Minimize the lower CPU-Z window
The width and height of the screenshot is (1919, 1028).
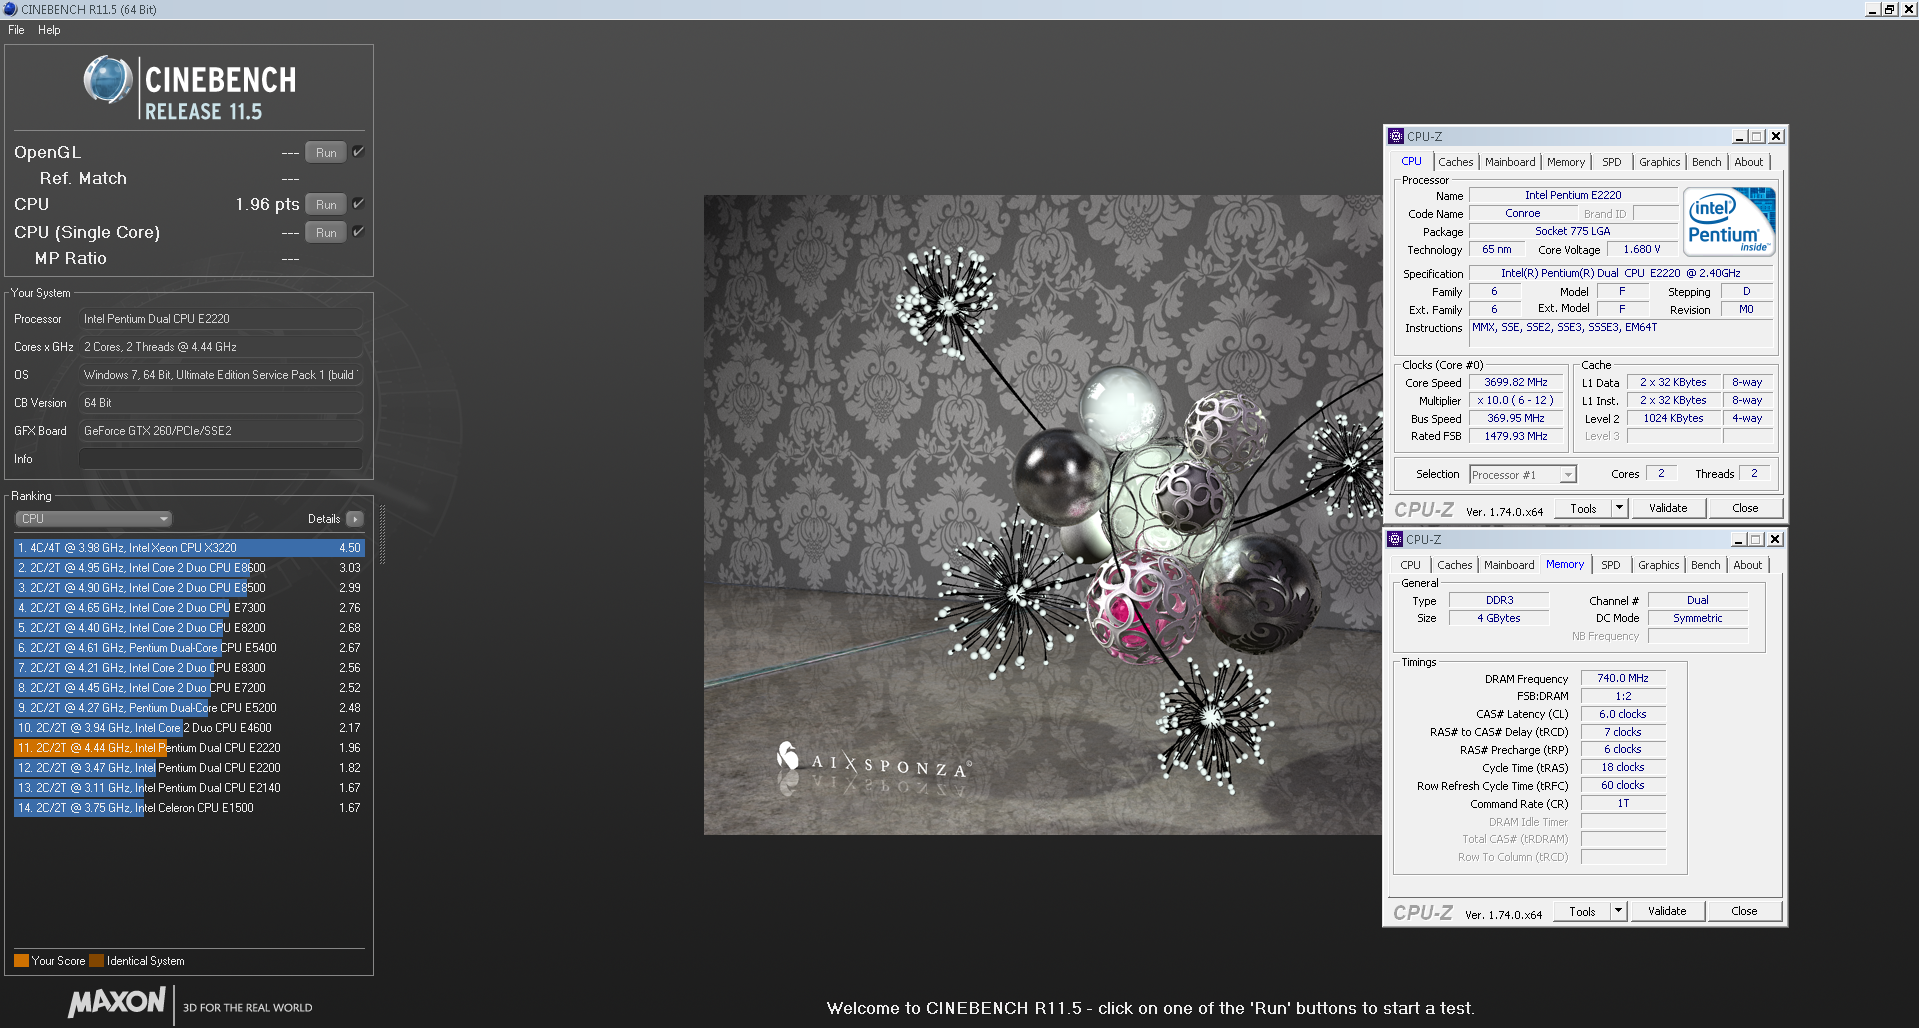pyautogui.click(x=1738, y=540)
